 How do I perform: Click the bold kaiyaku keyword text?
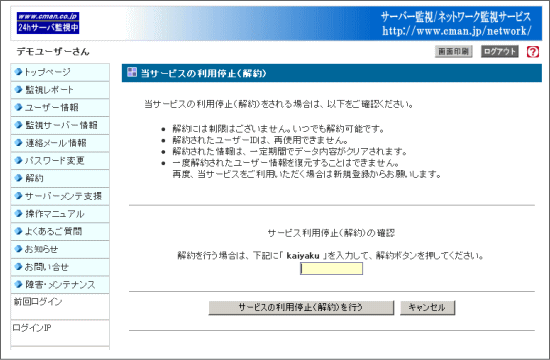(303, 256)
